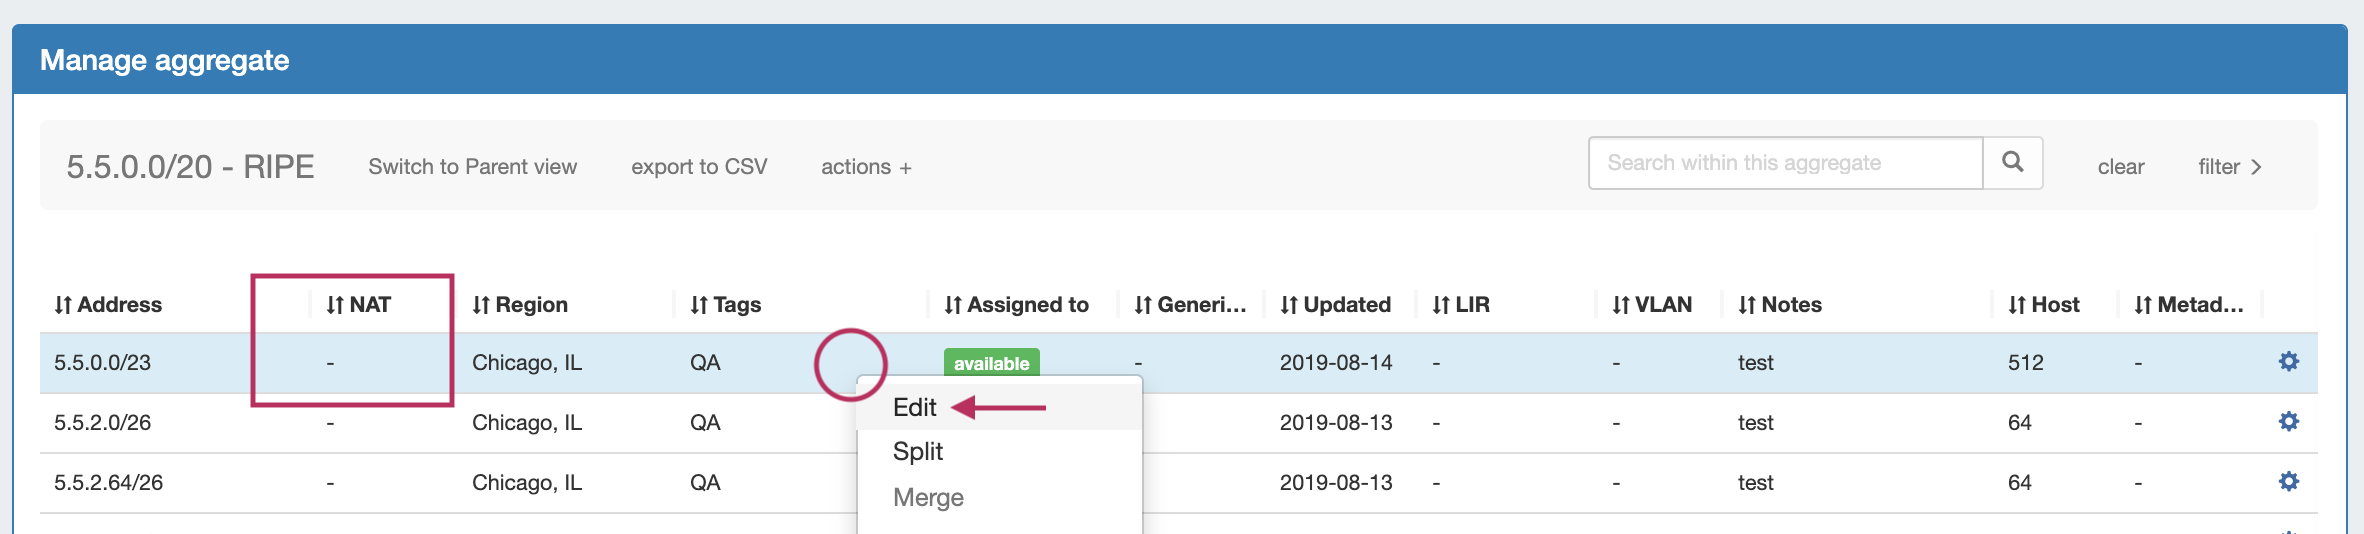
Task: Sort table by Region column
Action: pos(520,305)
